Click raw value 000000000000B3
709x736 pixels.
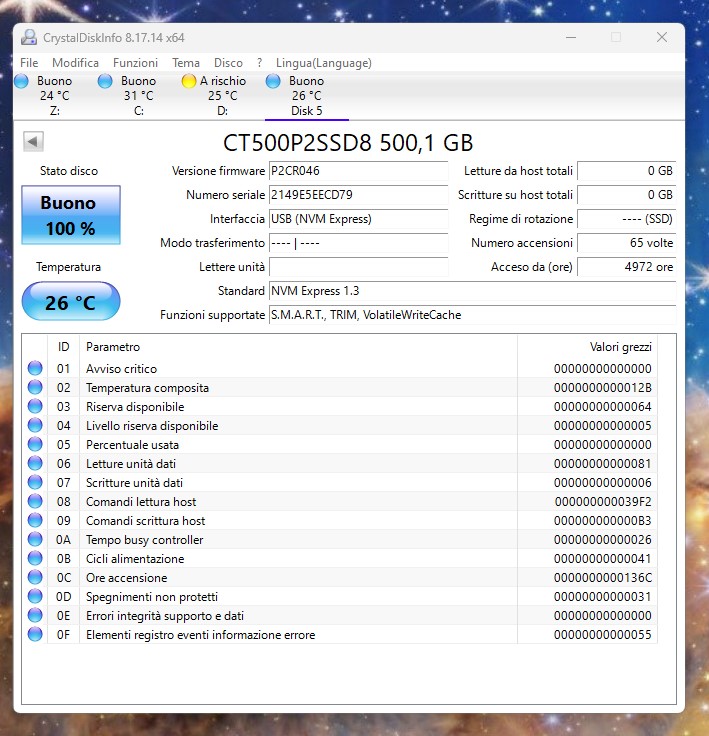pos(602,521)
